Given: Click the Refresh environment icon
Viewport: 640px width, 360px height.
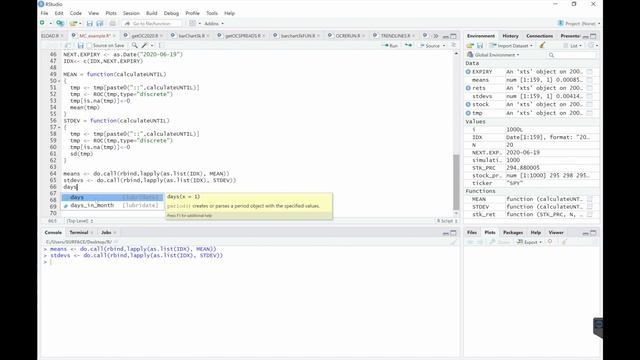Looking at the screenshot, I should (592, 45).
